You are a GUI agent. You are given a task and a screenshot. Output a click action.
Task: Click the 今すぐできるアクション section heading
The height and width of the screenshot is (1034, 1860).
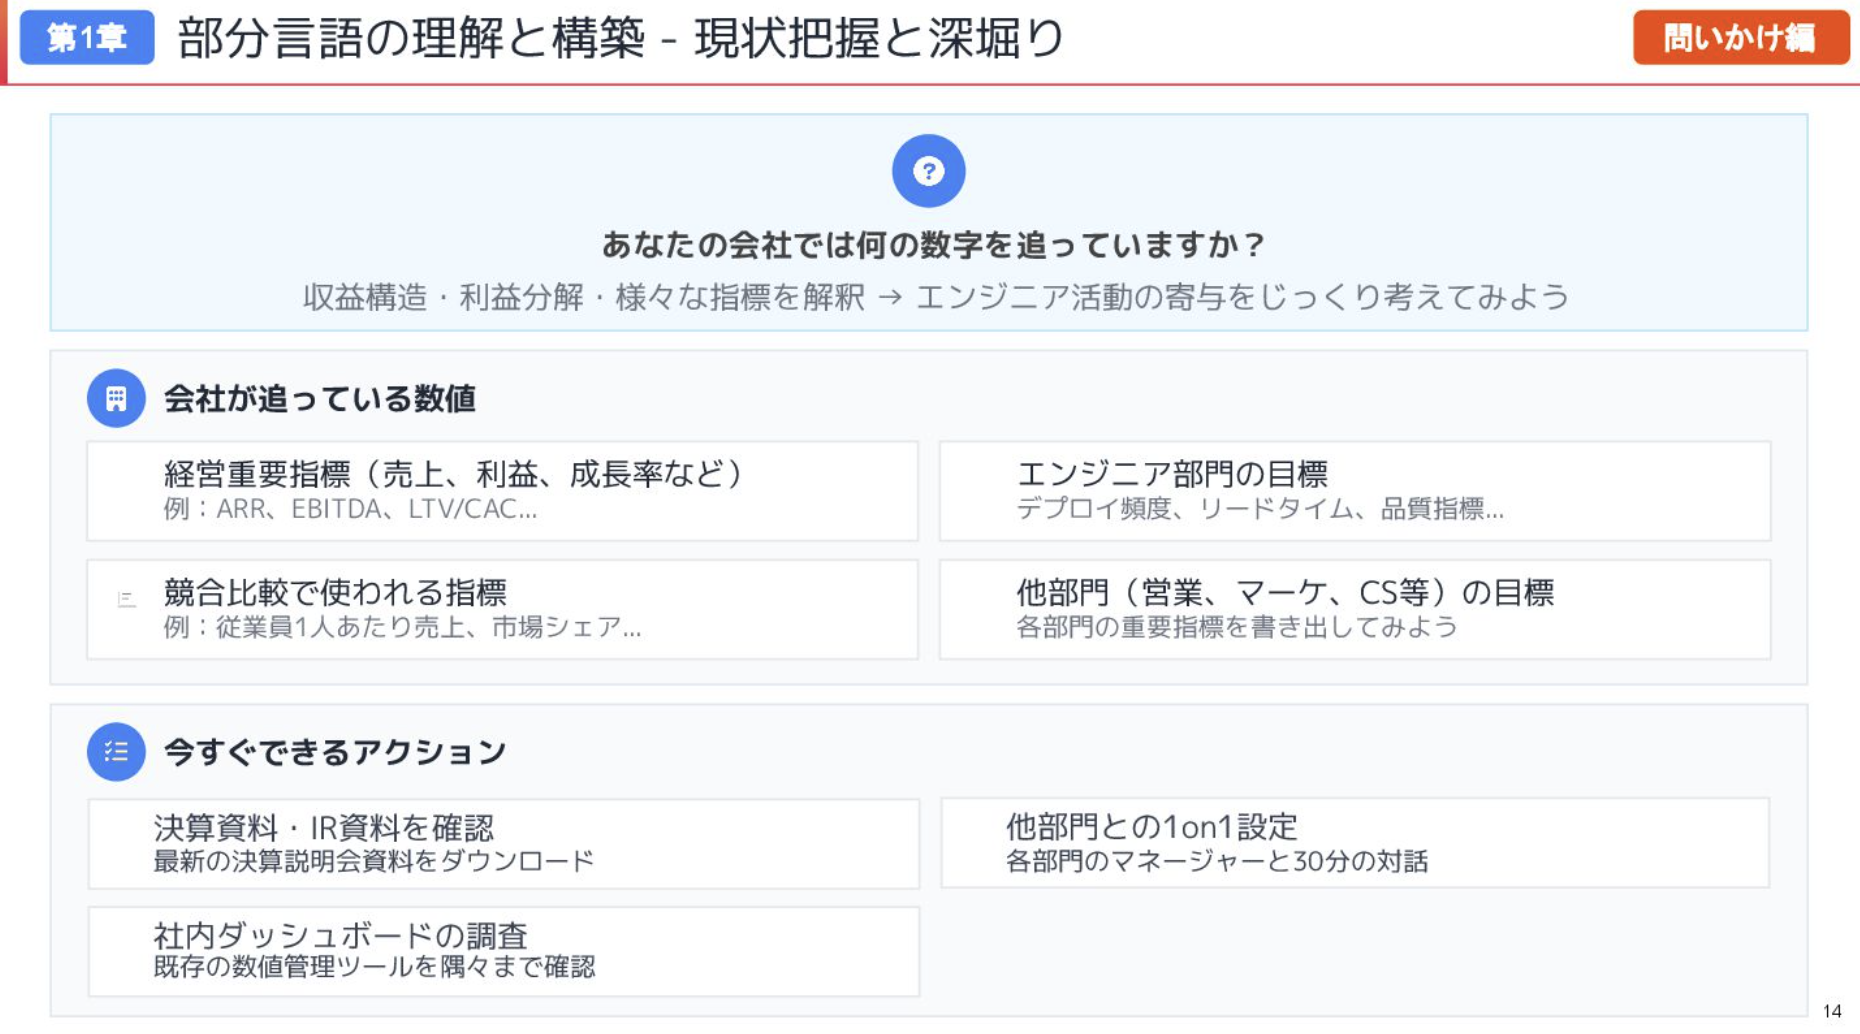(335, 752)
